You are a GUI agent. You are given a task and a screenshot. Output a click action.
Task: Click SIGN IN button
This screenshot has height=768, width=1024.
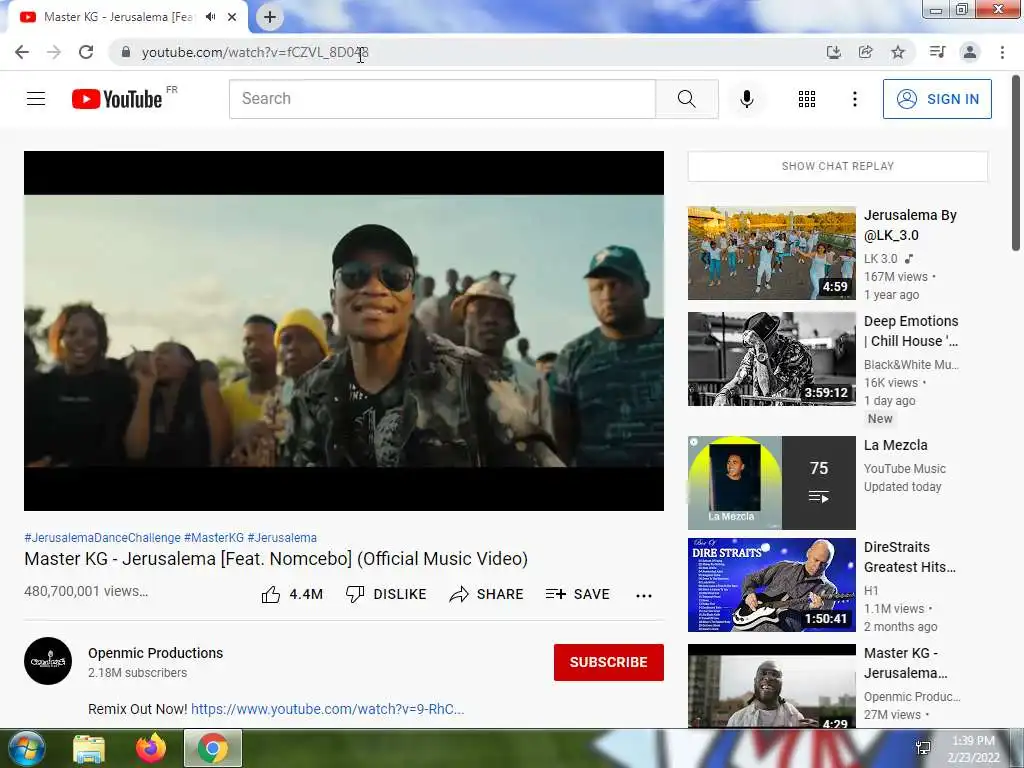[x=937, y=99]
